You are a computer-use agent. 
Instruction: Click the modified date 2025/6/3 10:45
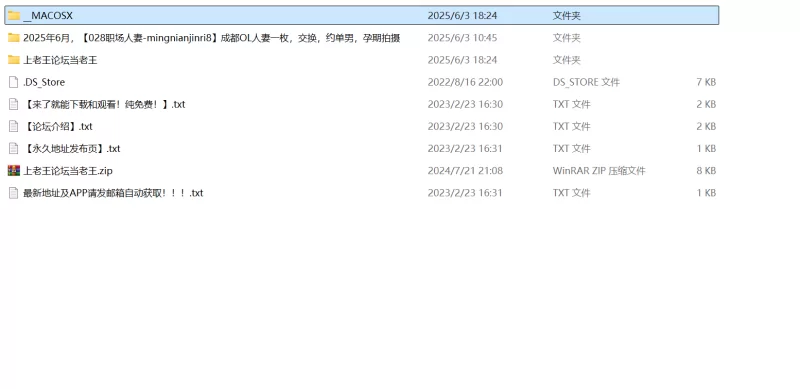pyautogui.click(x=462, y=38)
